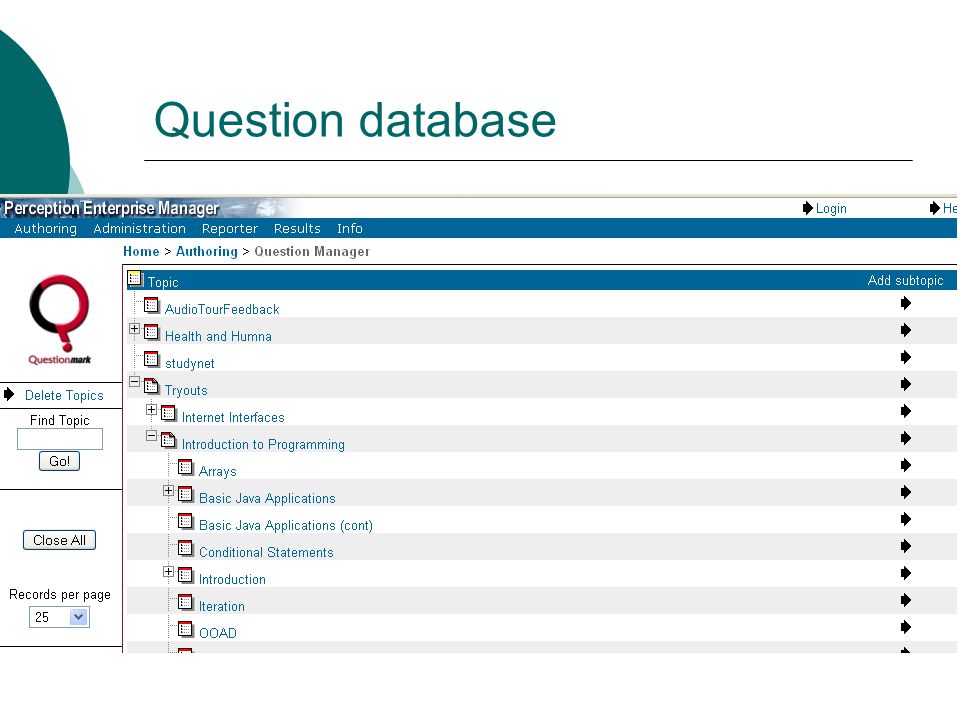The width and height of the screenshot is (960, 720).
Task: Click the Iteration topic icon
Action: [x=186, y=602]
